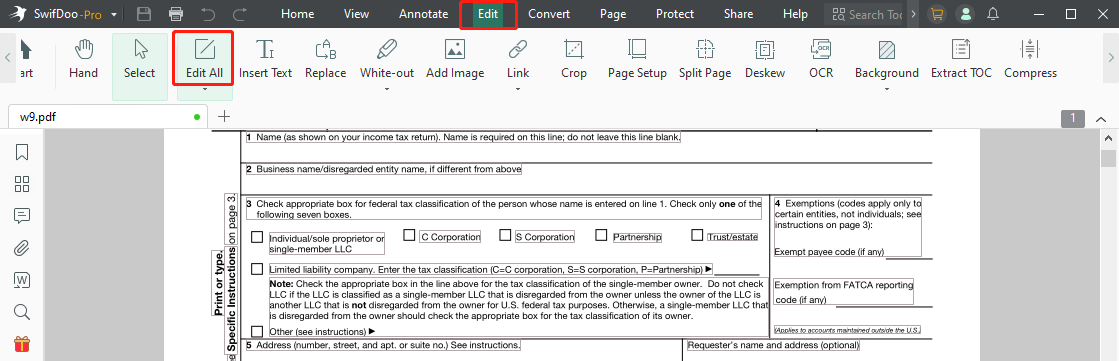Viewport: 1119px width, 361px height.
Task: Click the Split Page tool
Action: click(x=705, y=59)
